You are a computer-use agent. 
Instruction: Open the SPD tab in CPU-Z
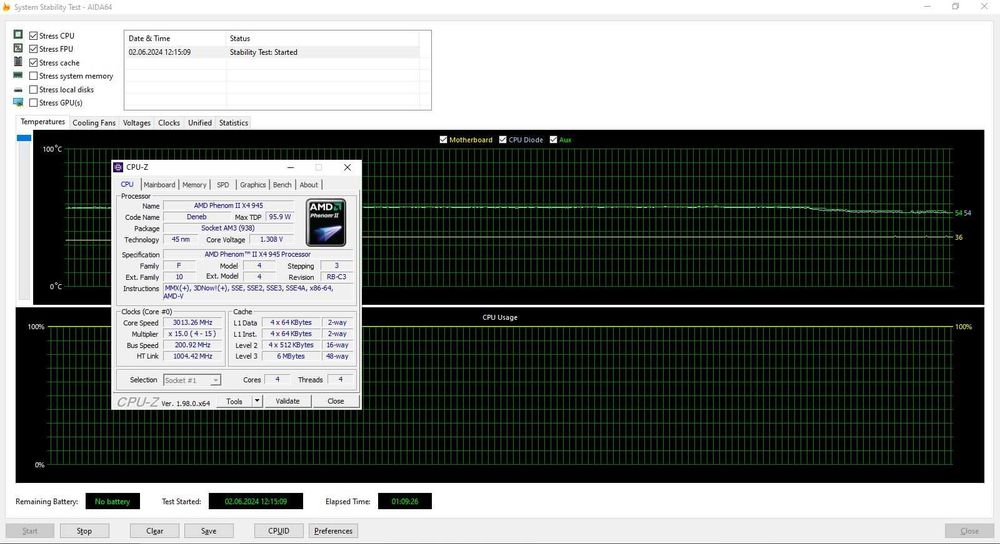point(223,185)
